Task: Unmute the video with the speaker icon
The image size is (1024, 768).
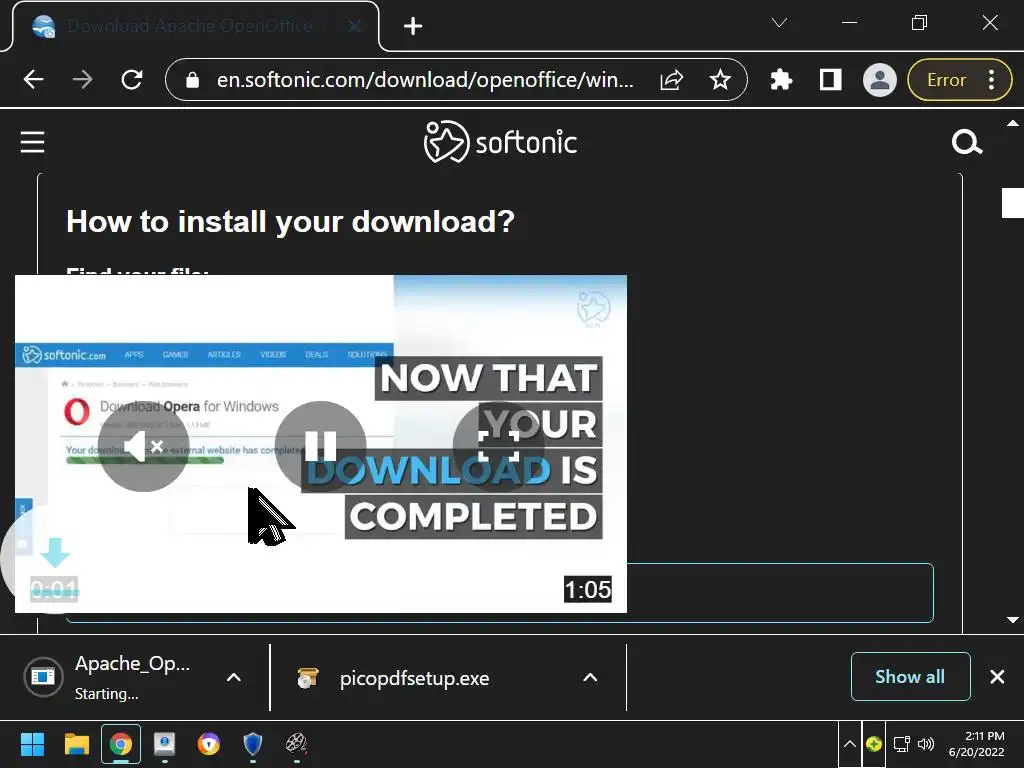Action: tap(144, 447)
